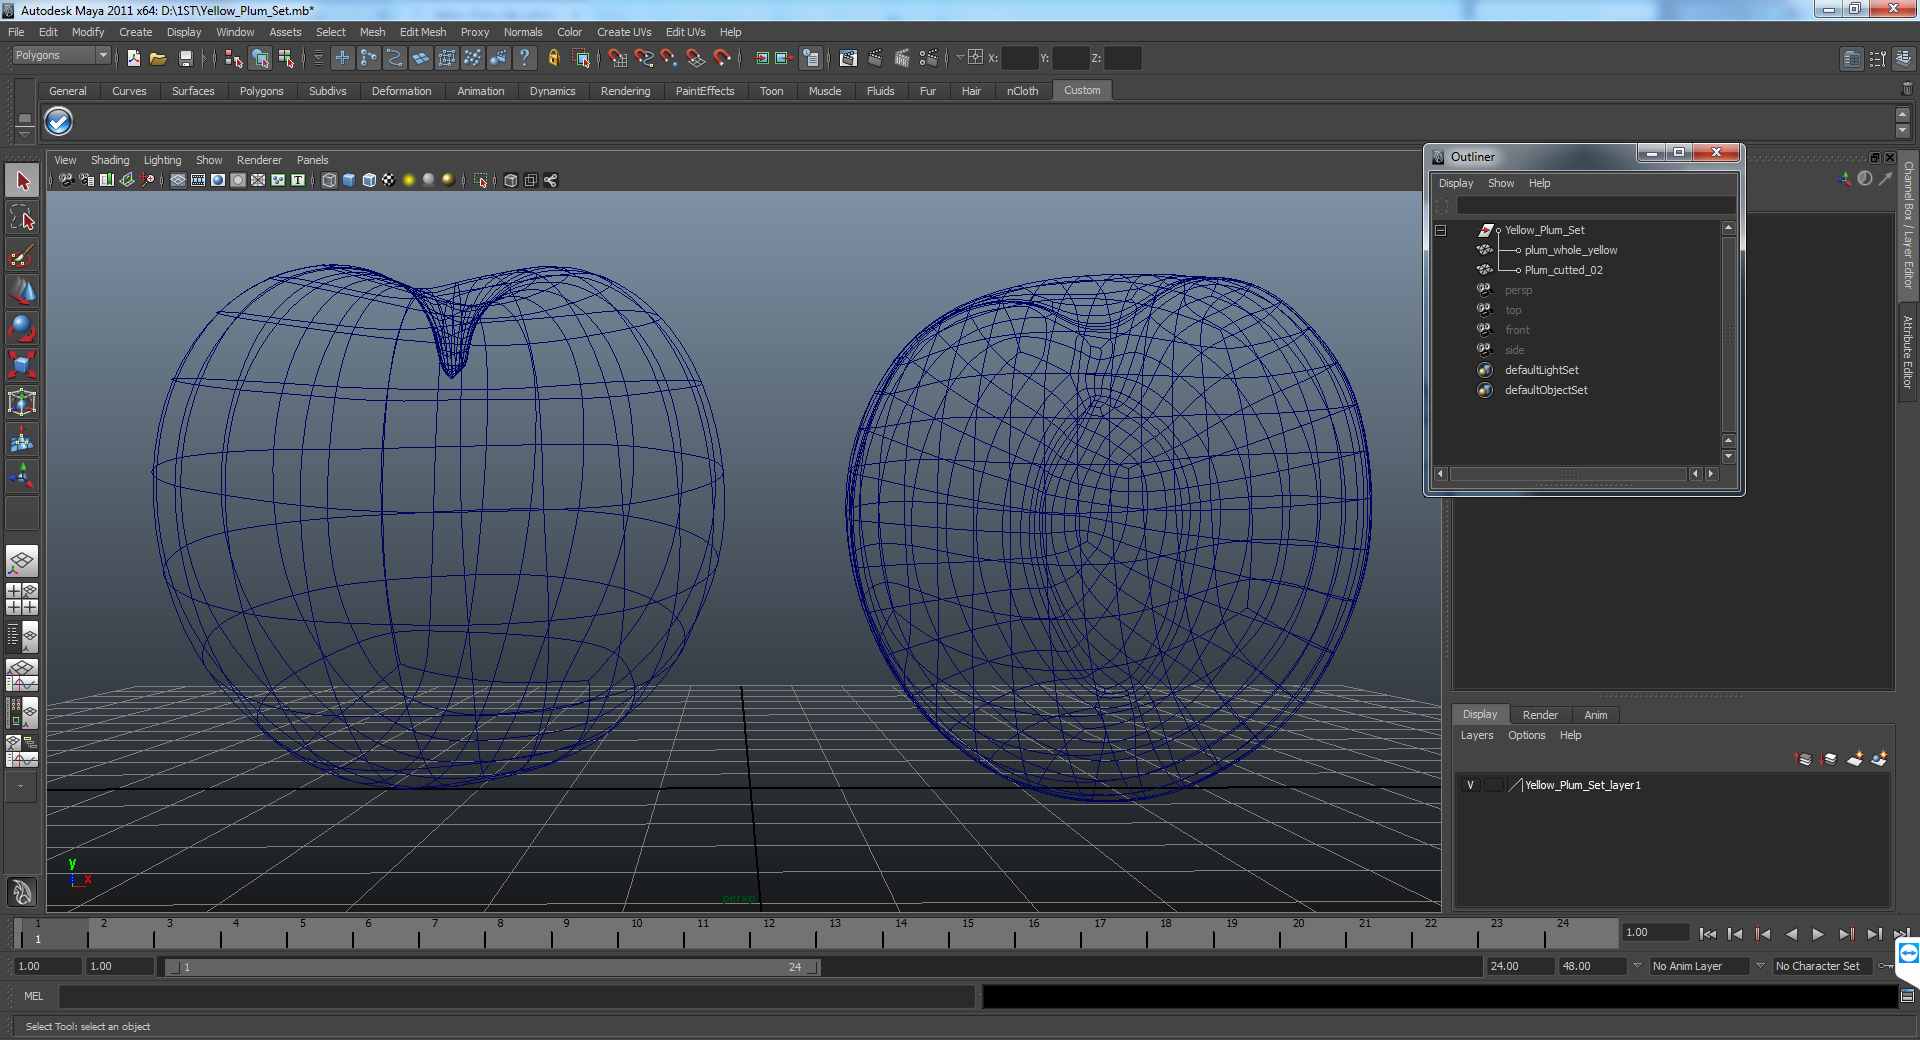Toggle wireframe on shaded in viewport toolbar
This screenshot has height=1040, width=1920.
pos(369,180)
